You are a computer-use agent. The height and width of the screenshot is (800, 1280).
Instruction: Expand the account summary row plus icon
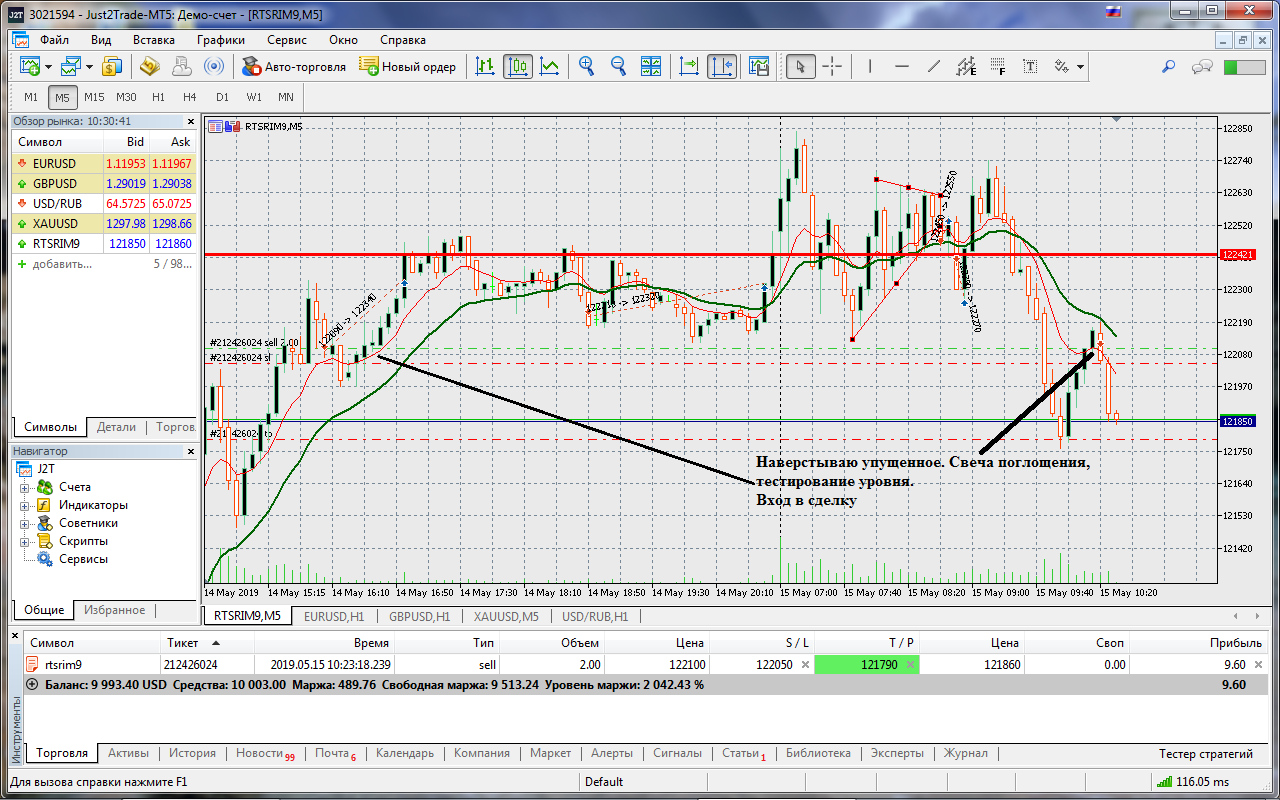click(x=33, y=685)
